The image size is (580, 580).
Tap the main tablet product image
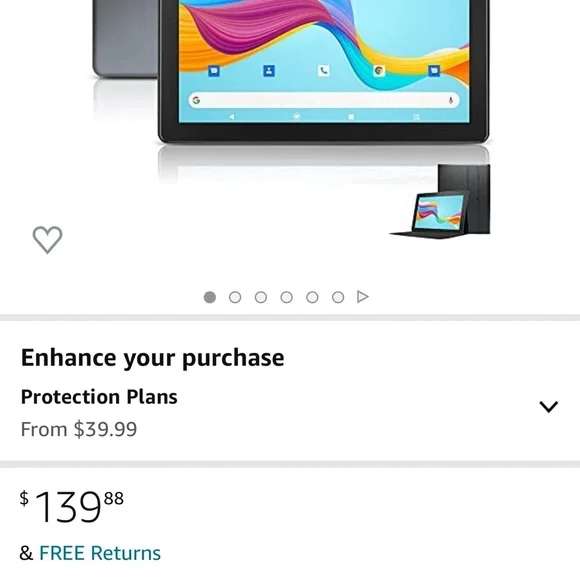tap(324, 70)
